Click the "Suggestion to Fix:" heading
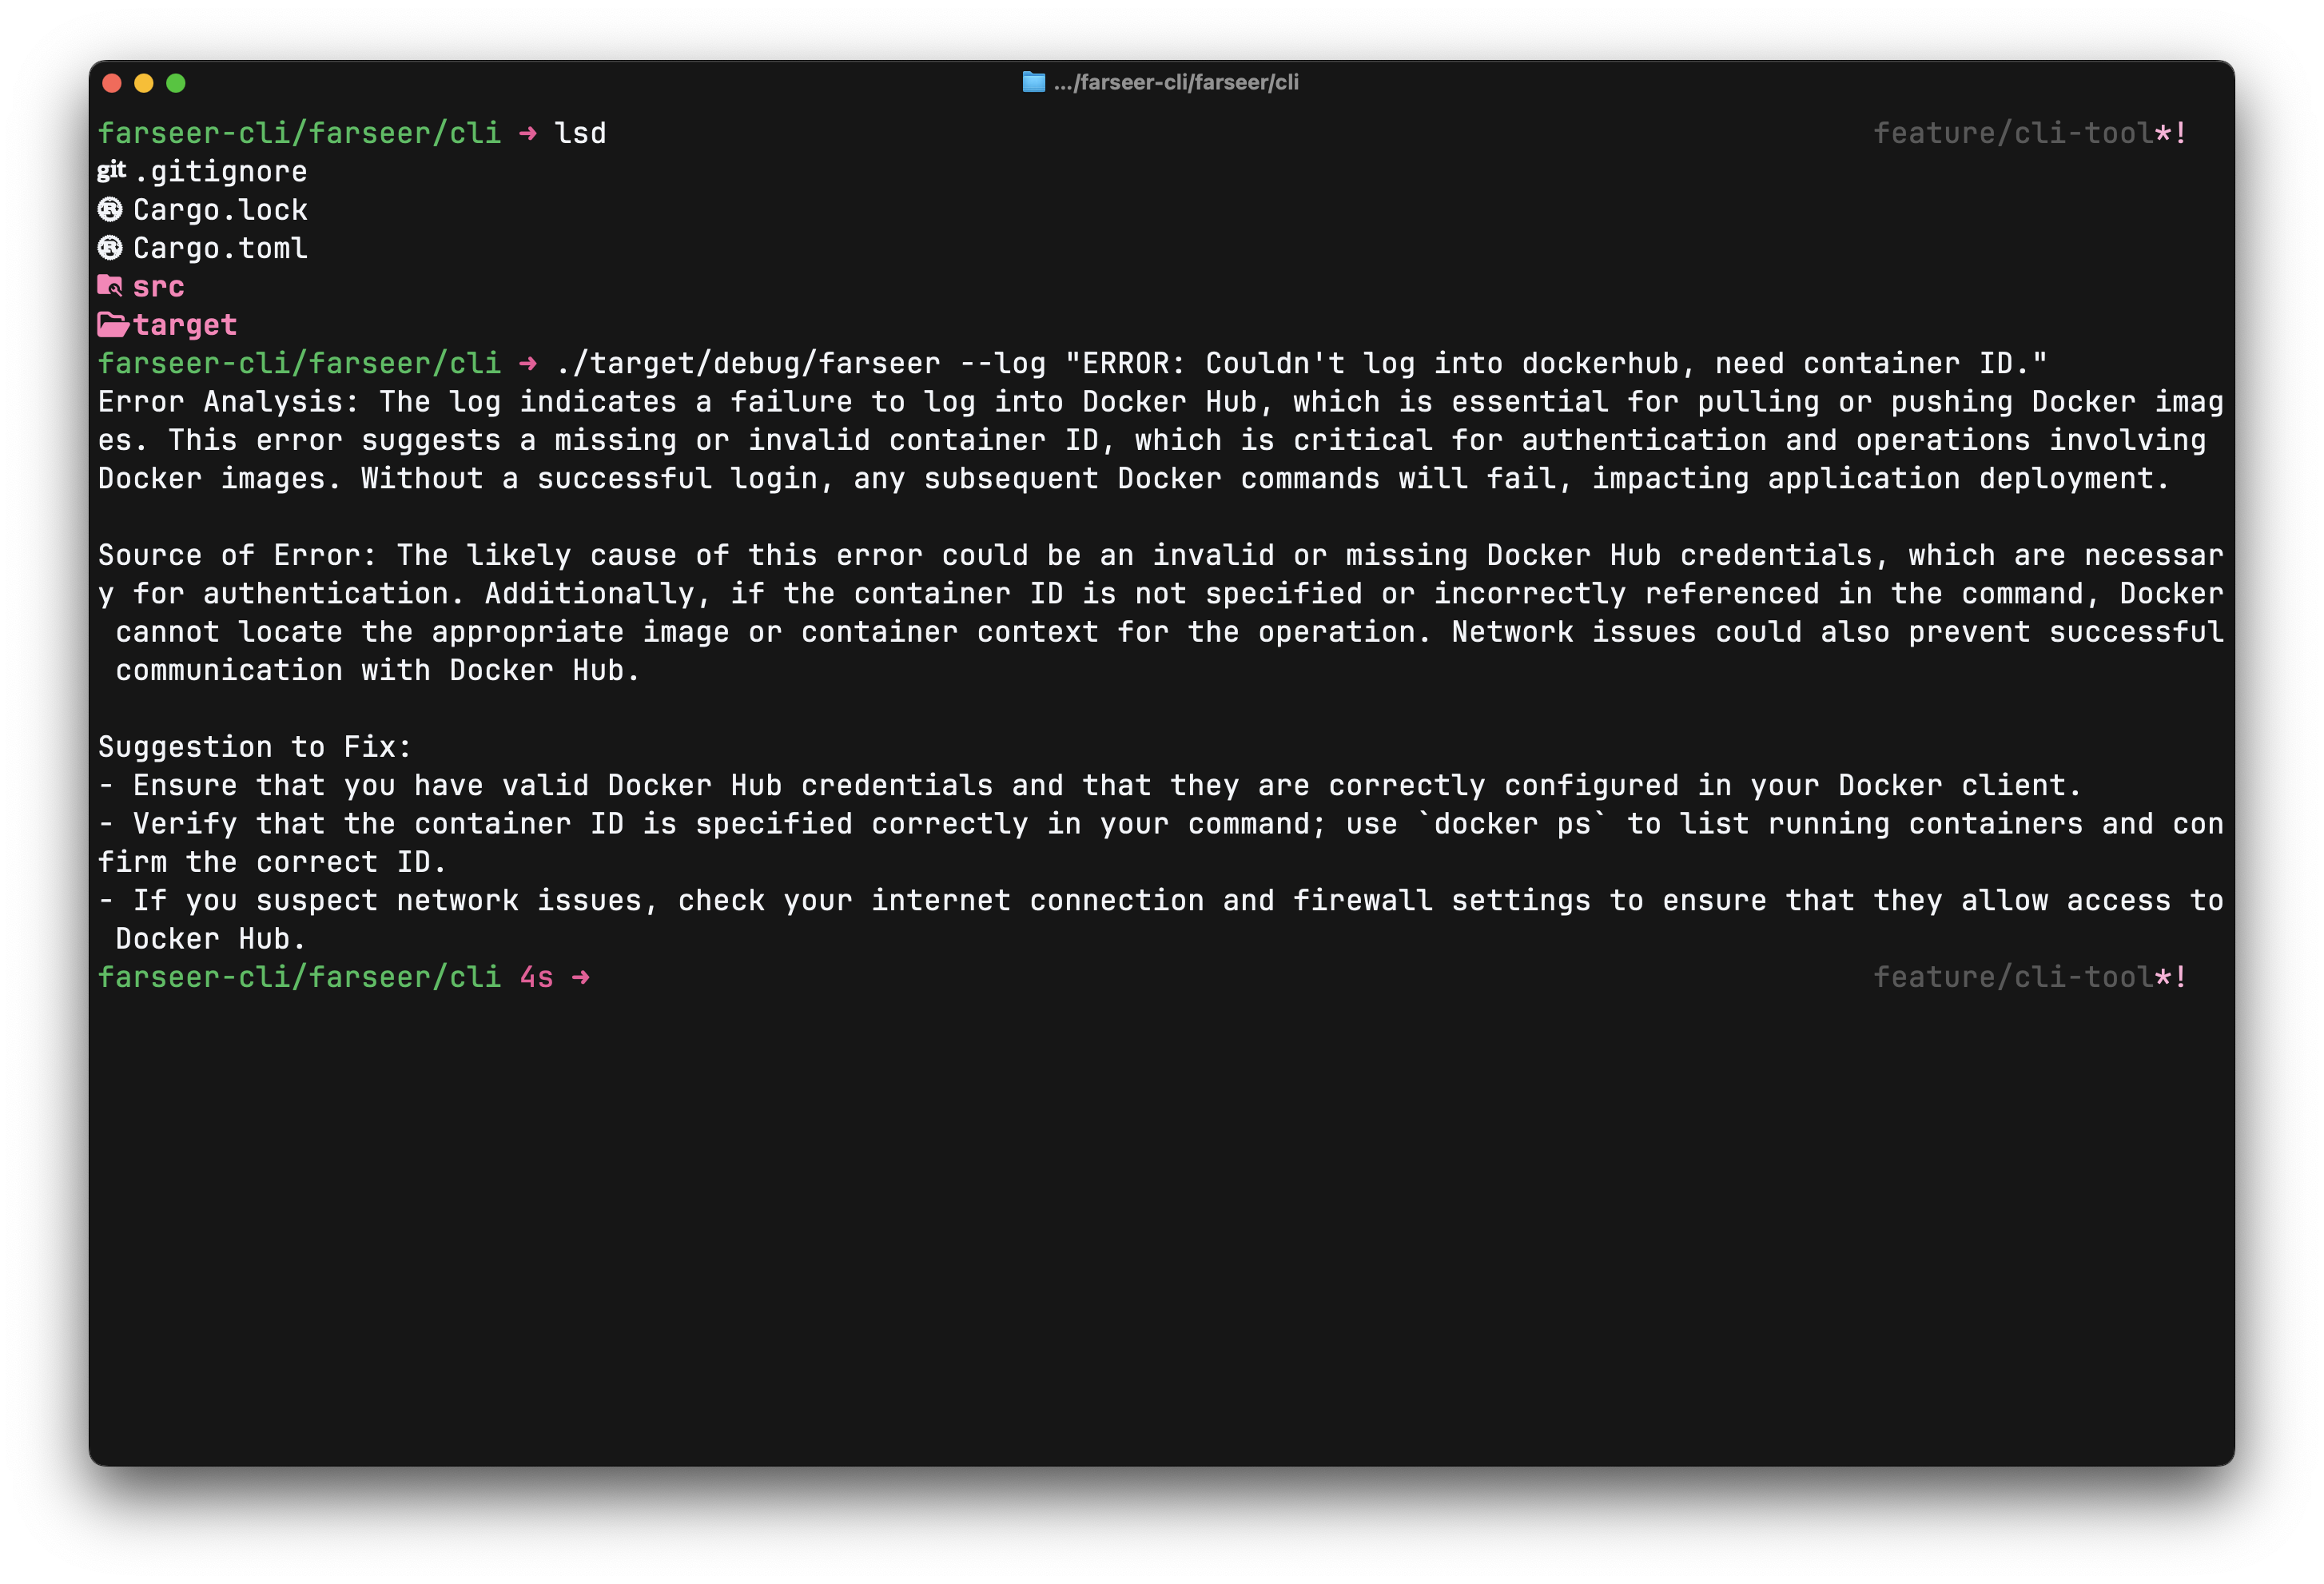Viewport: 2324px width, 1584px height. pos(254,747)
